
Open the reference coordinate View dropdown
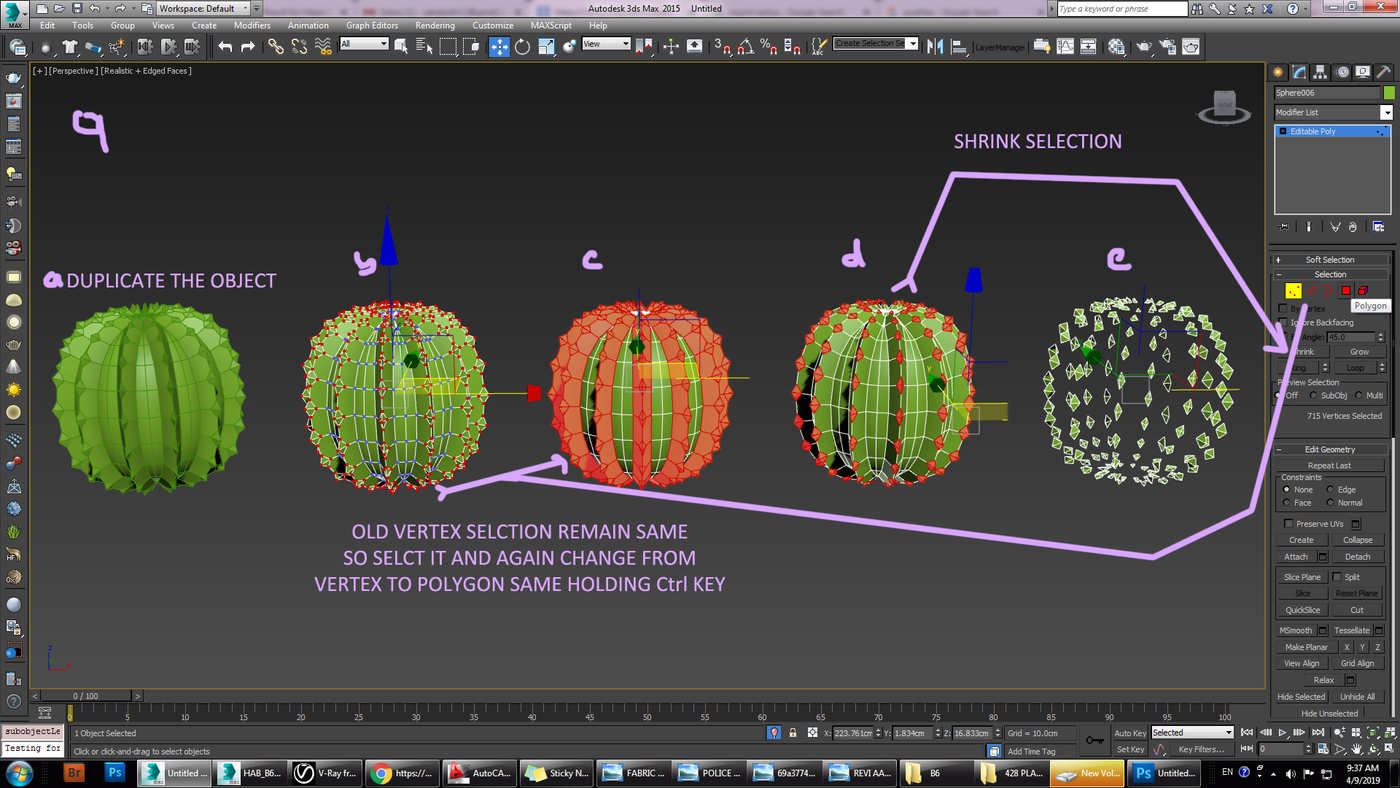606,44
